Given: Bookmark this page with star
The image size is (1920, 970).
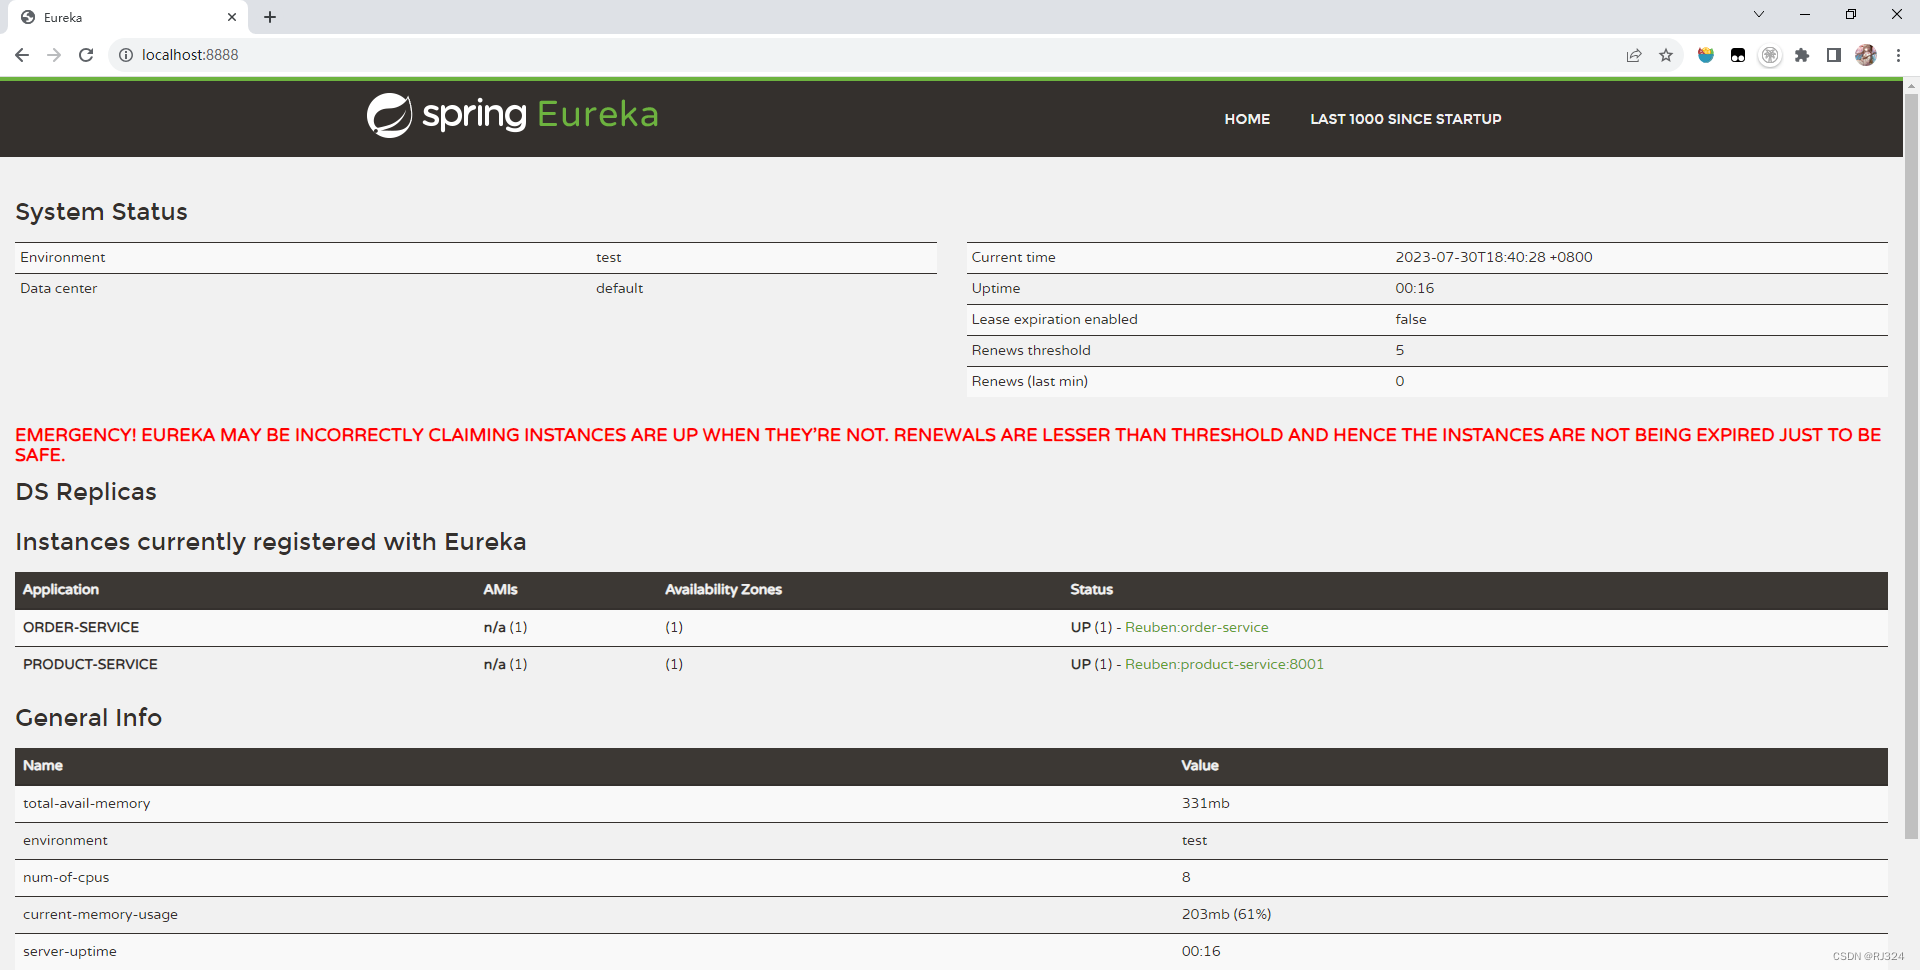Looking at the screenshot, I should pos(1666,55).
